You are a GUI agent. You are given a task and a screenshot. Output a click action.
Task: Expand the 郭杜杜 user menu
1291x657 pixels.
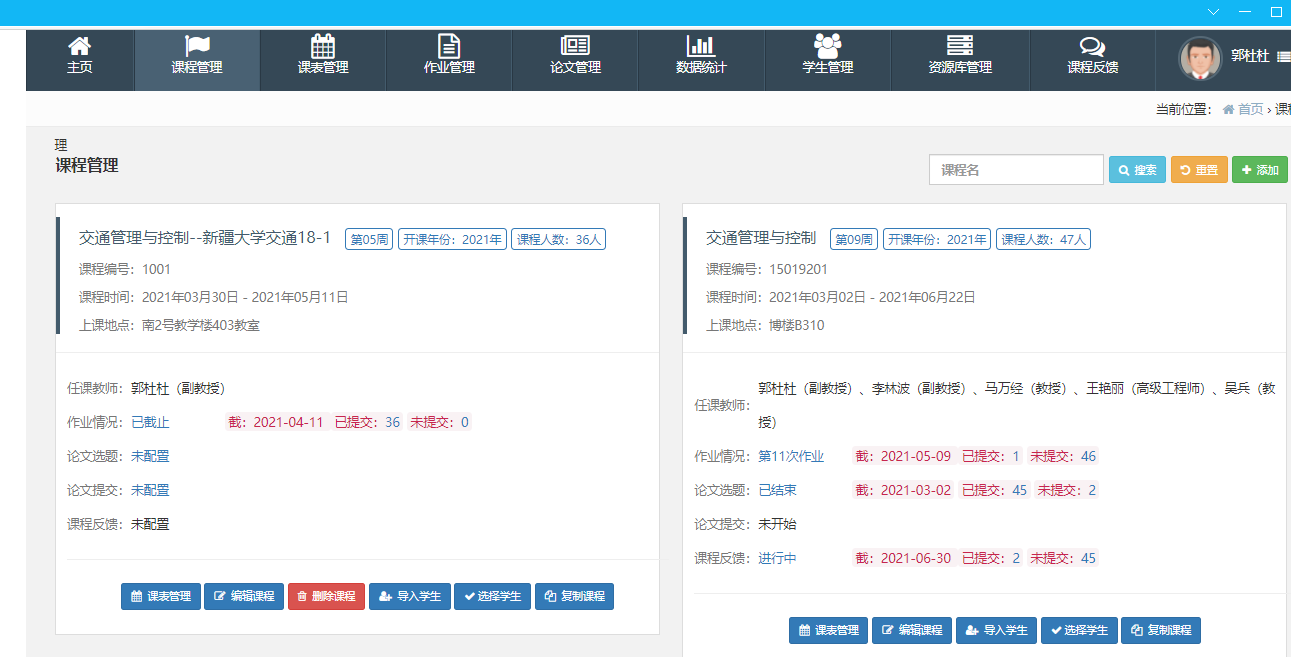point(1258,57)
